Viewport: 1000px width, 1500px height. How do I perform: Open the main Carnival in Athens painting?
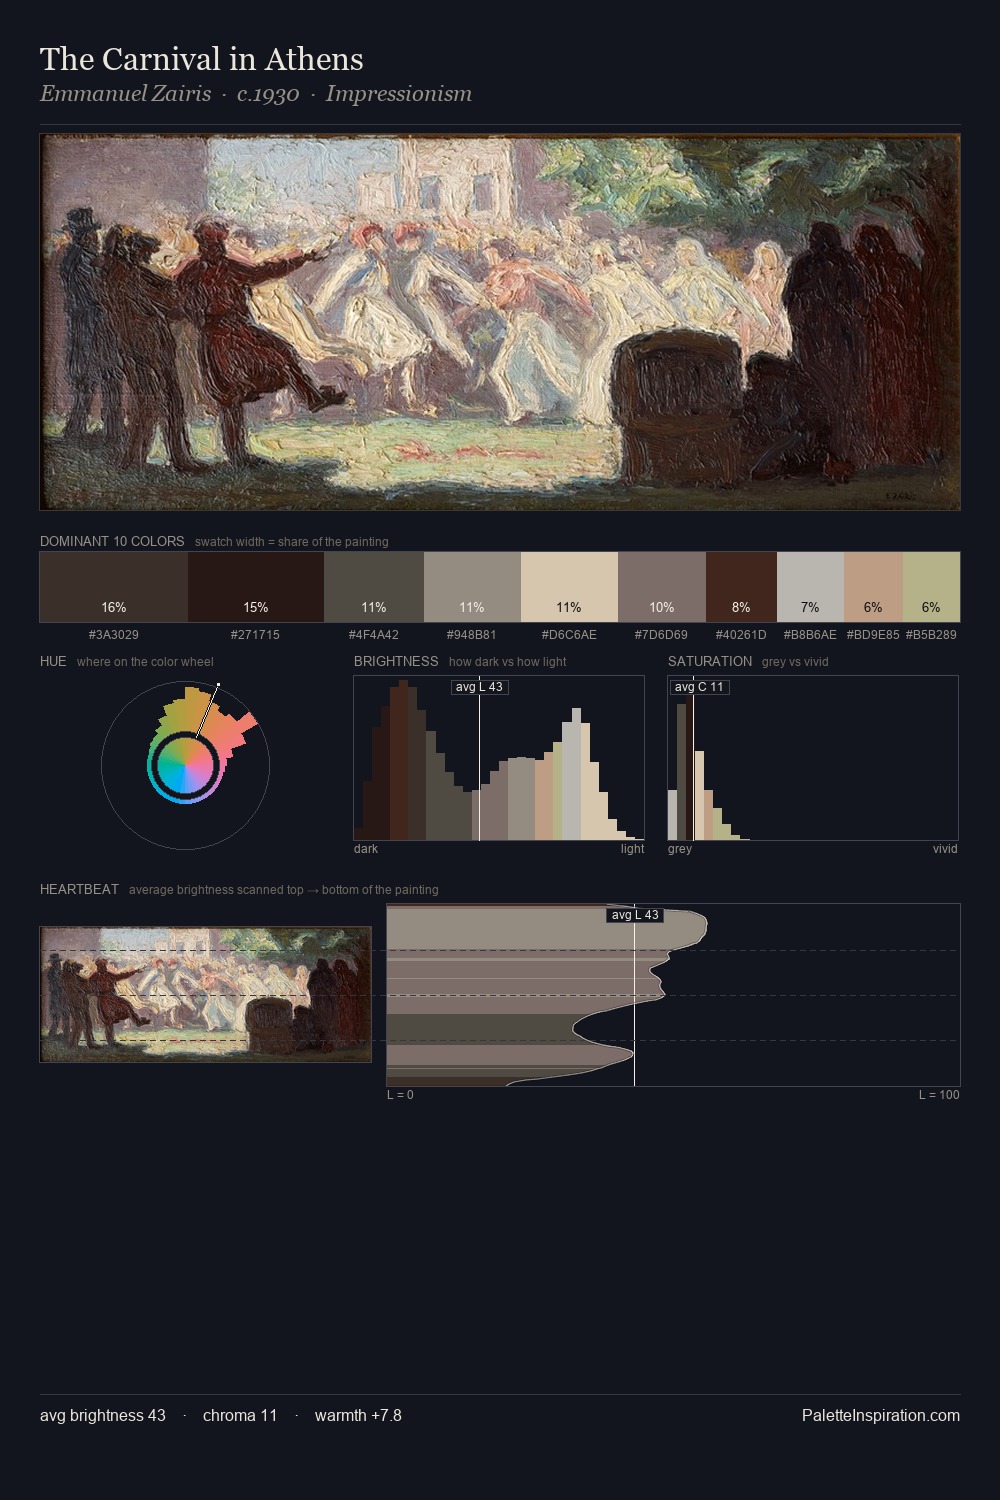click(500, 322)
